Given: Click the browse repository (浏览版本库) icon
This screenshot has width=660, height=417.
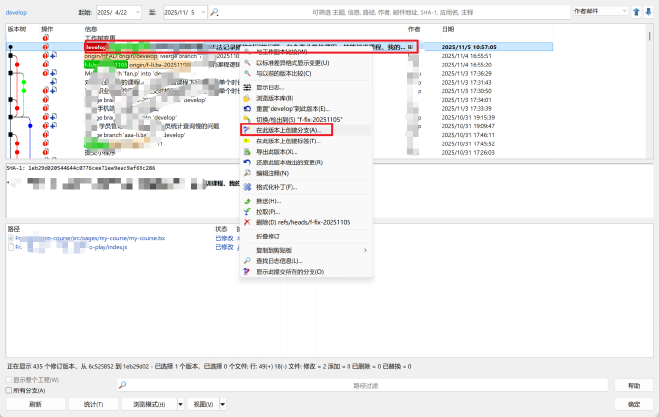Looking at the screenshot, I should (x=248, y=97).
